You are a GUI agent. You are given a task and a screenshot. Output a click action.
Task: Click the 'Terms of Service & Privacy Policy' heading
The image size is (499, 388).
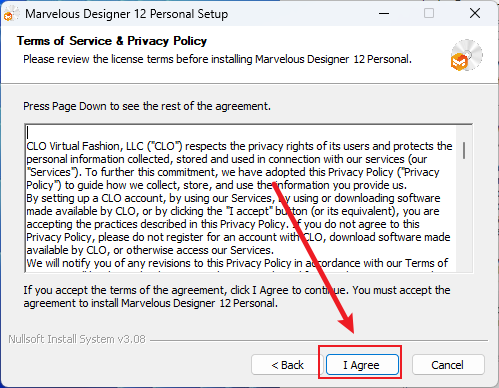tap(112, 41)
